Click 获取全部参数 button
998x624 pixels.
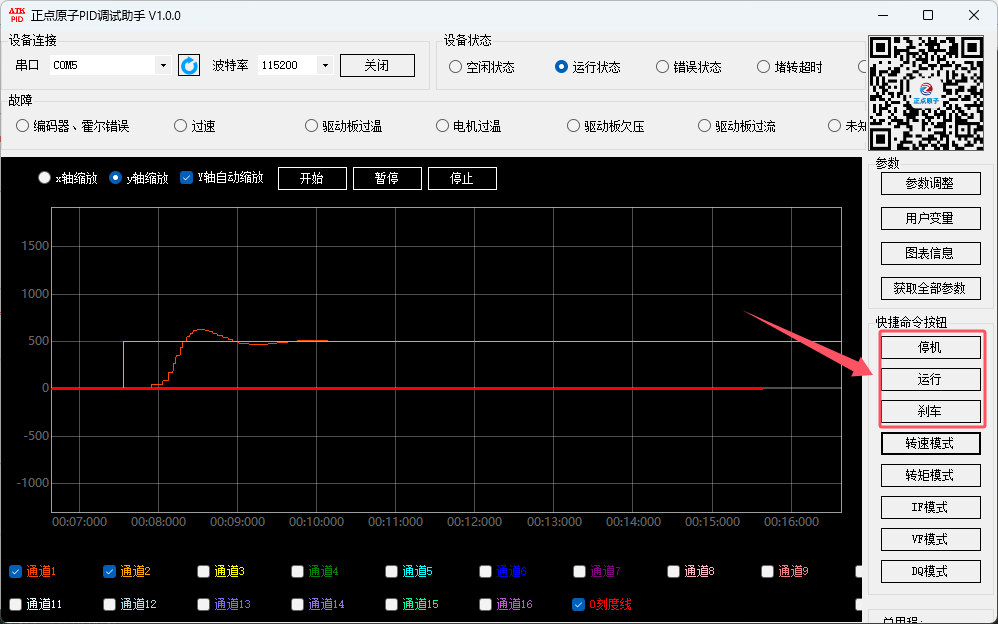[931, 288]
